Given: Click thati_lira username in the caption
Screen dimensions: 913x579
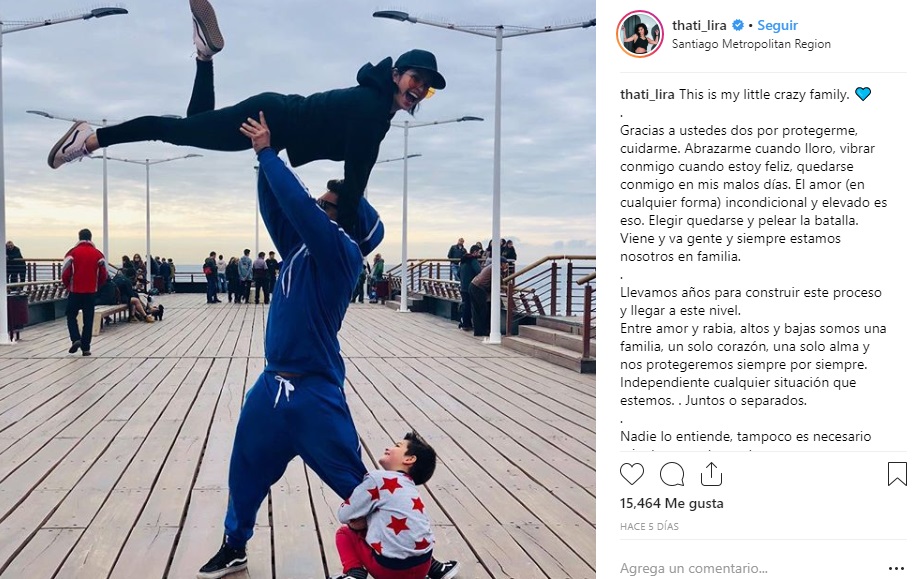Looking at the screenshot, I should [x=647, y=94].
